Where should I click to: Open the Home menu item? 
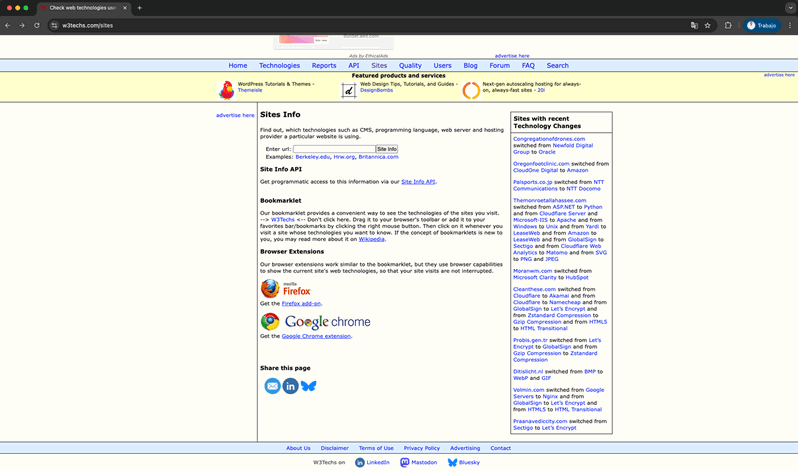tap(238, 66)
